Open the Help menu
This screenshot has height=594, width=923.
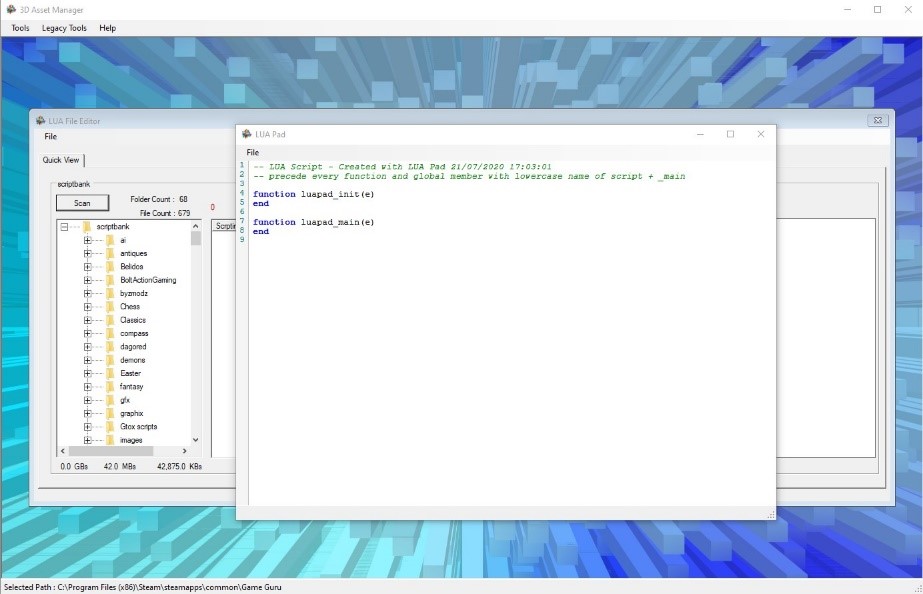coord(107,28)
